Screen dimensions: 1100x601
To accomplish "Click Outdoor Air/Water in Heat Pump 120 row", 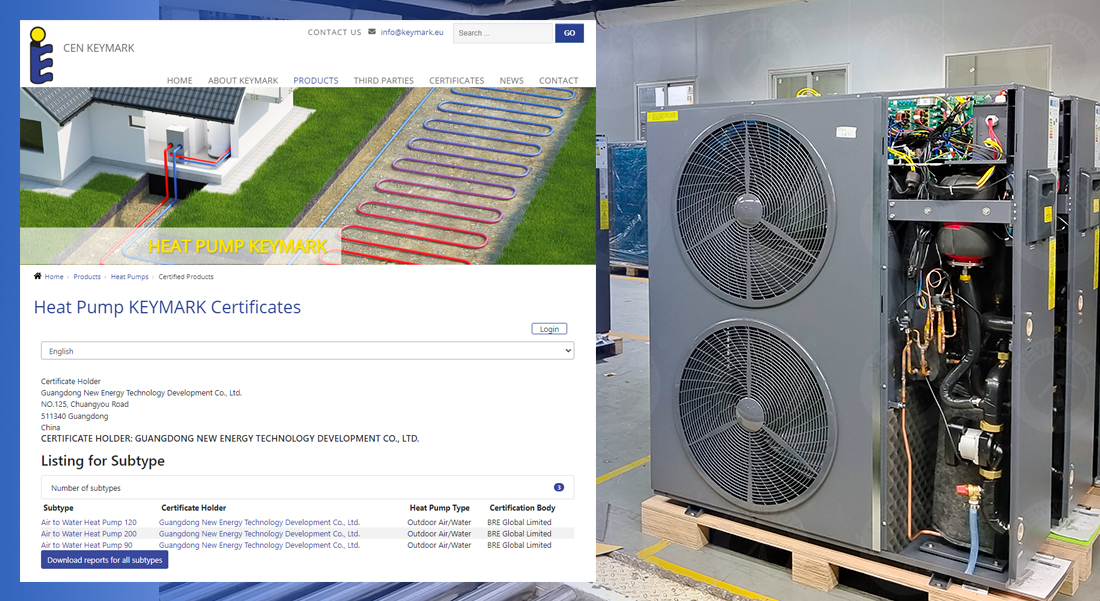I will click(439, 522).
